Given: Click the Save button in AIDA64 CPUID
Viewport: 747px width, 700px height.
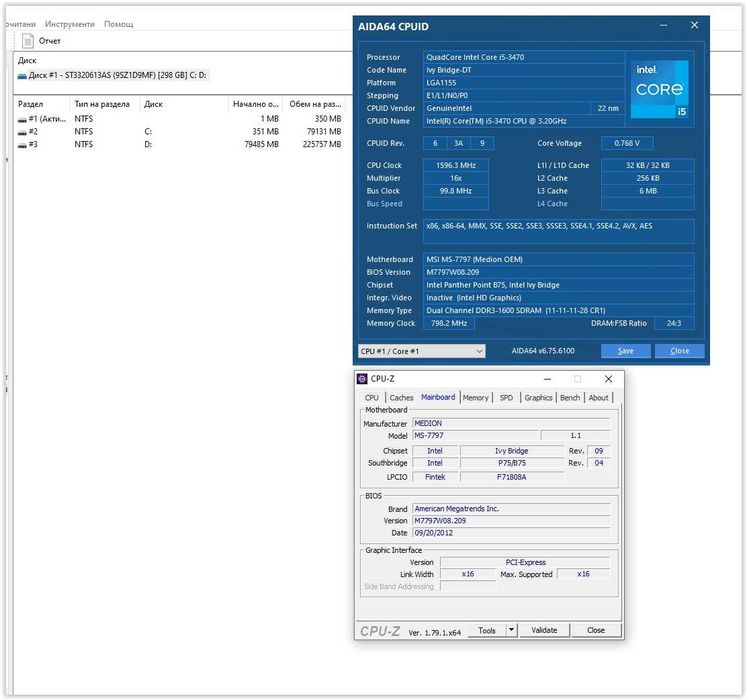Looking at the screenshot, I should (626, 351).
